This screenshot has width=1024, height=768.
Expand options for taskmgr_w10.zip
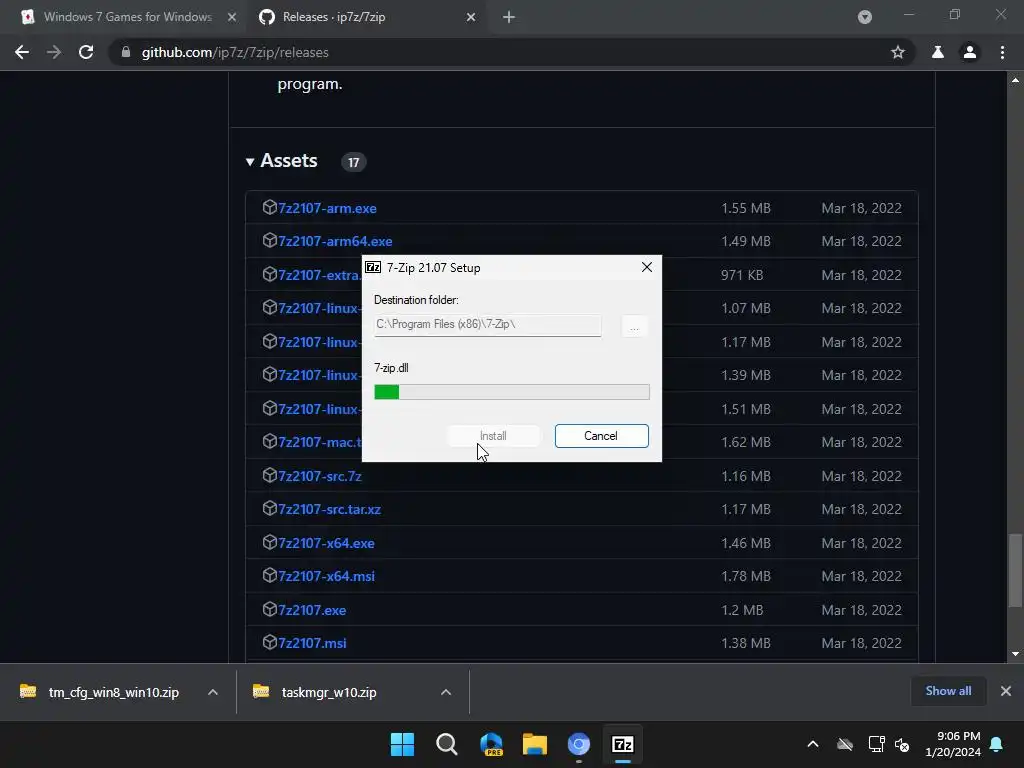[446, 692]
